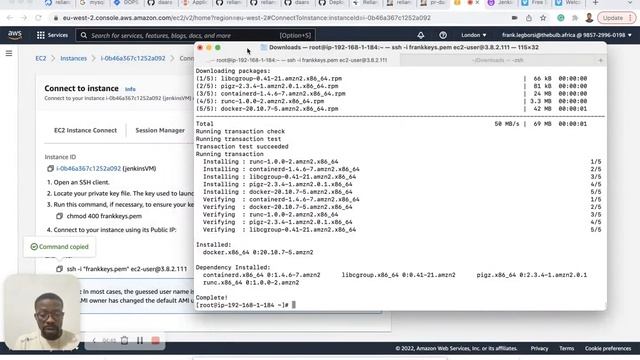
Task: Open instance ID breadcrumb link
Action: (133, 58)
